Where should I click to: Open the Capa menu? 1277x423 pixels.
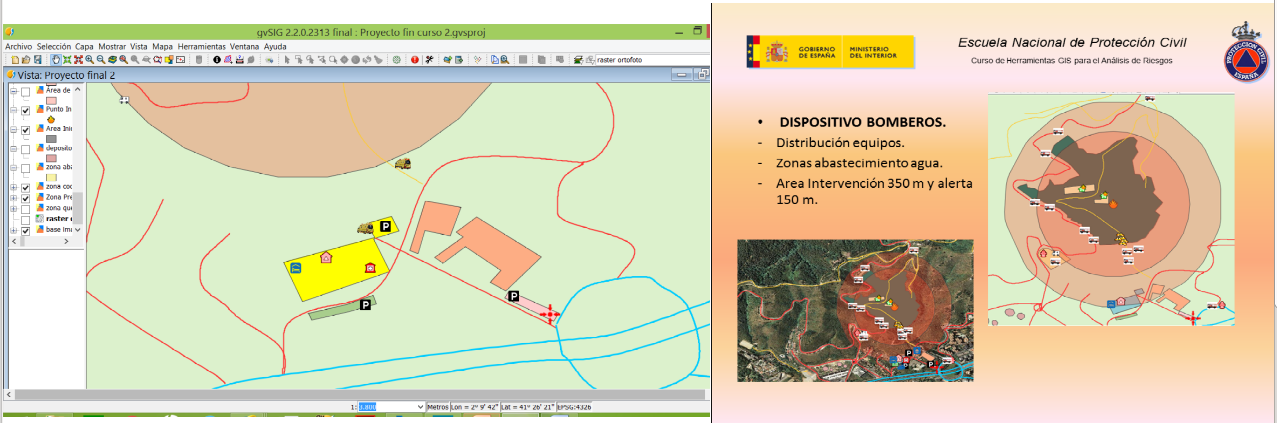[84, 46]
